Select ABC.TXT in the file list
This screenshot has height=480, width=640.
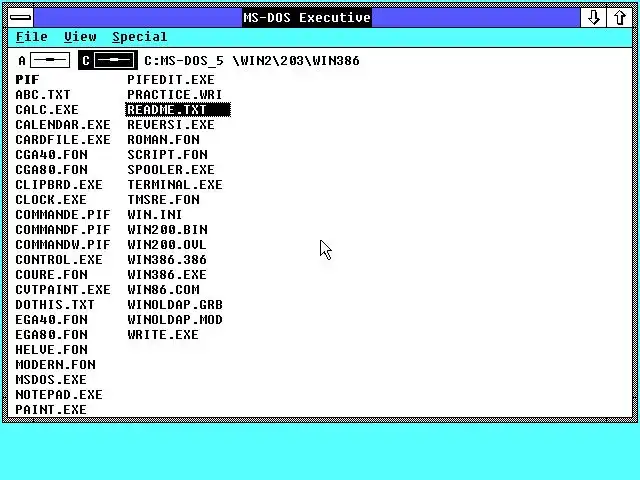43,95
